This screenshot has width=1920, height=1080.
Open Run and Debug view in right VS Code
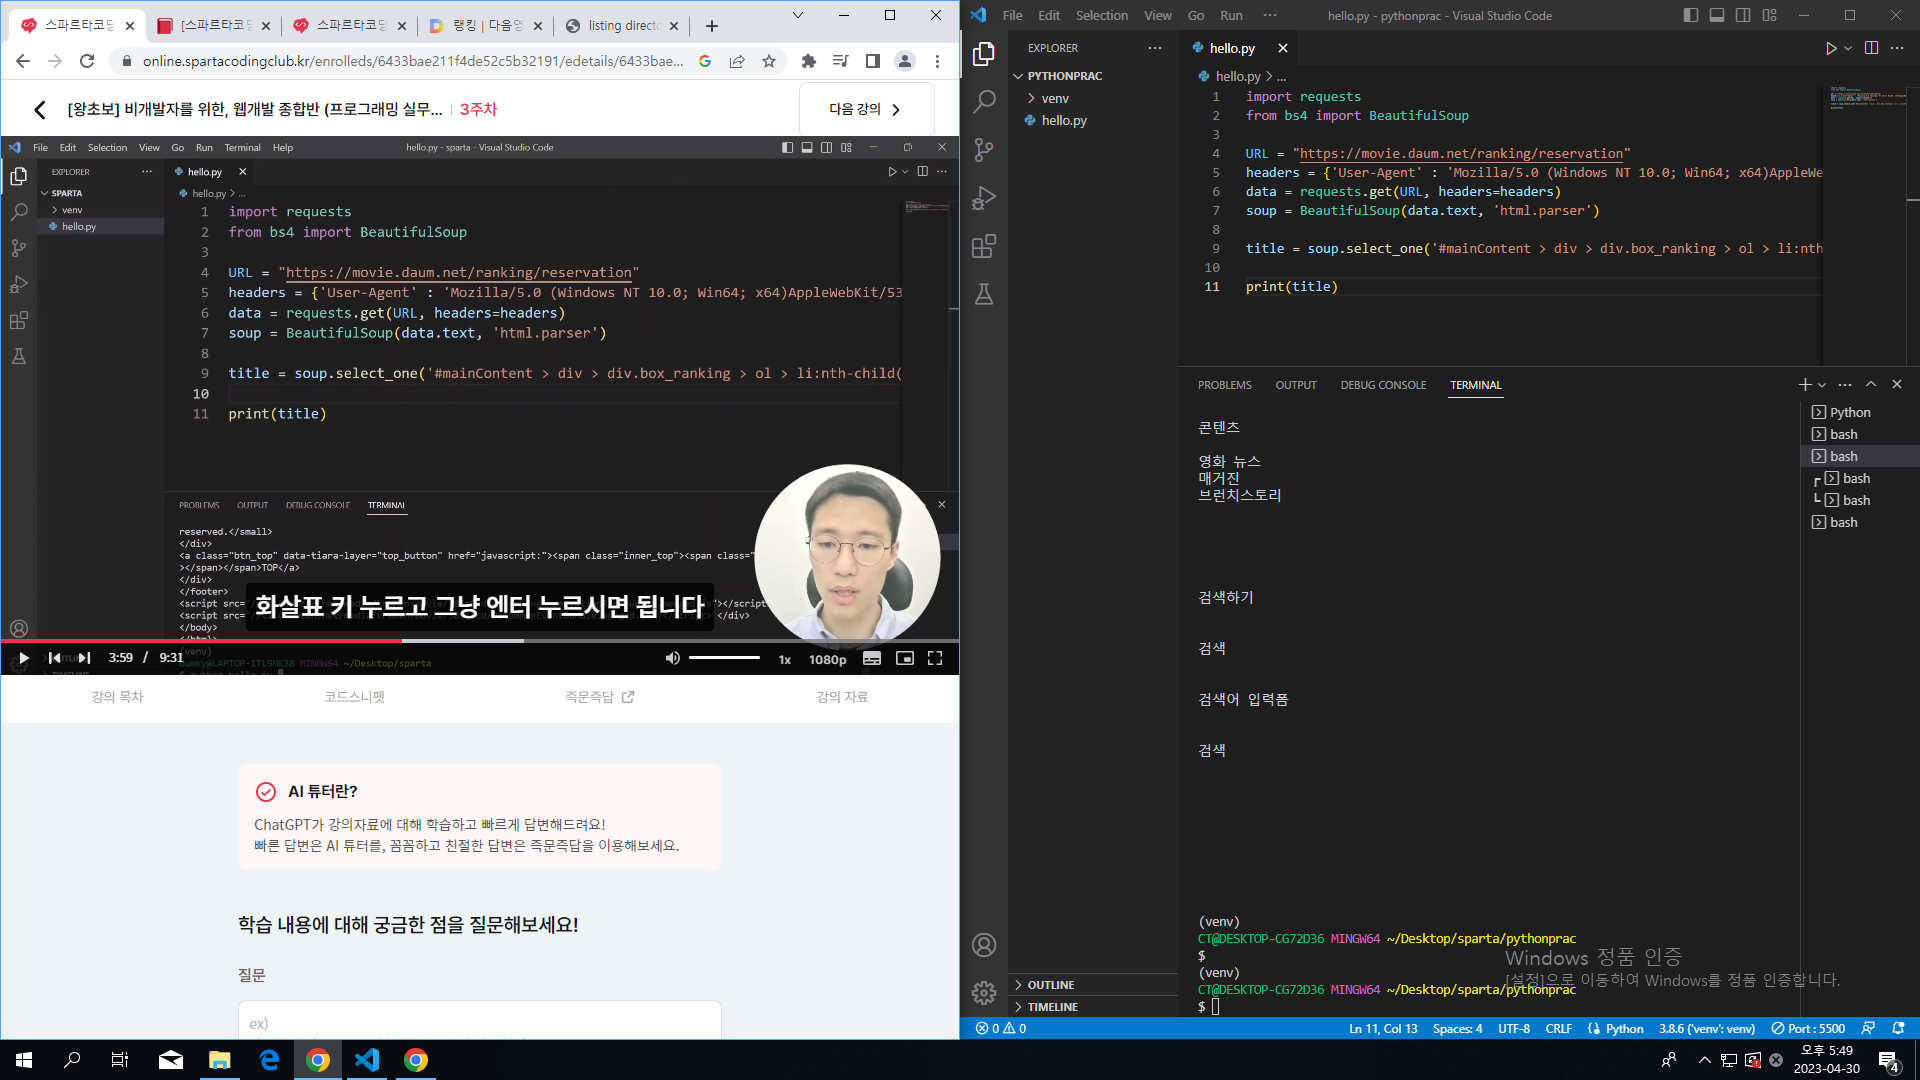984,197
